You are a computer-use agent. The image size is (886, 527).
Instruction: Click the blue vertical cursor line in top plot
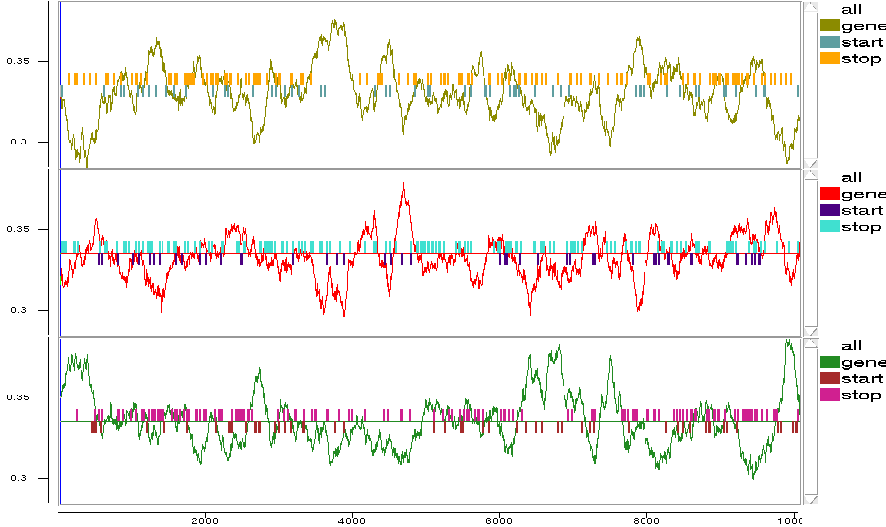(60, 80)
